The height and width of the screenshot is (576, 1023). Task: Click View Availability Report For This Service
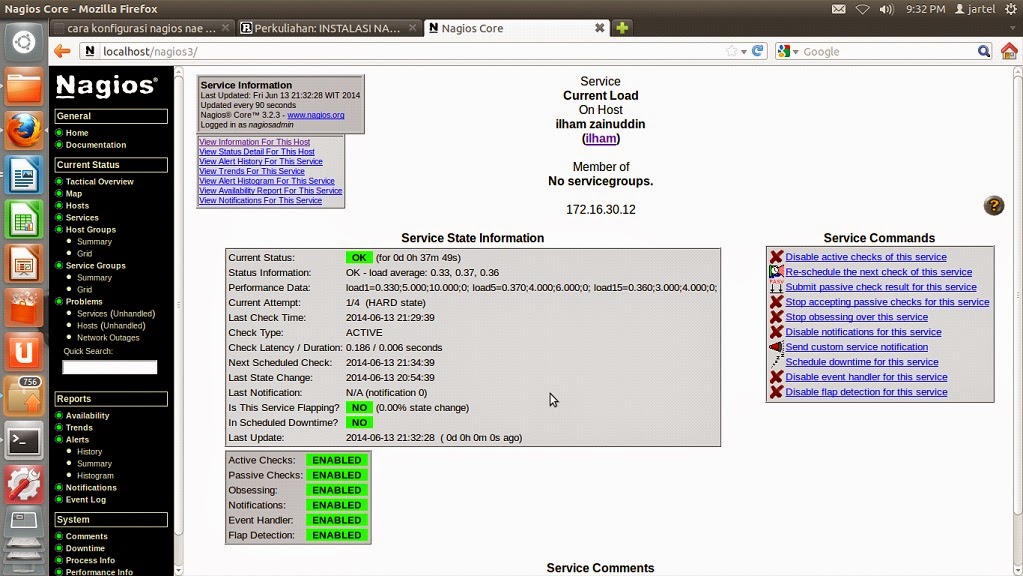(x=270, y=190)
